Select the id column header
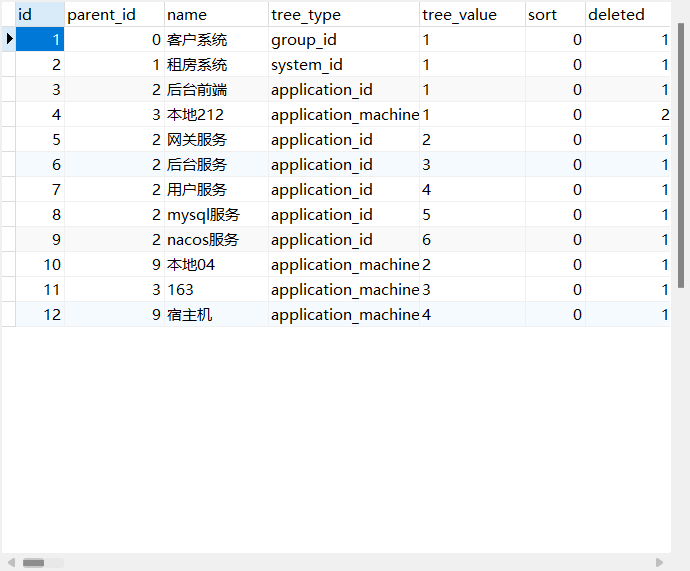The height and width of the screenshot is (571, 690). [x=39, y=15]
